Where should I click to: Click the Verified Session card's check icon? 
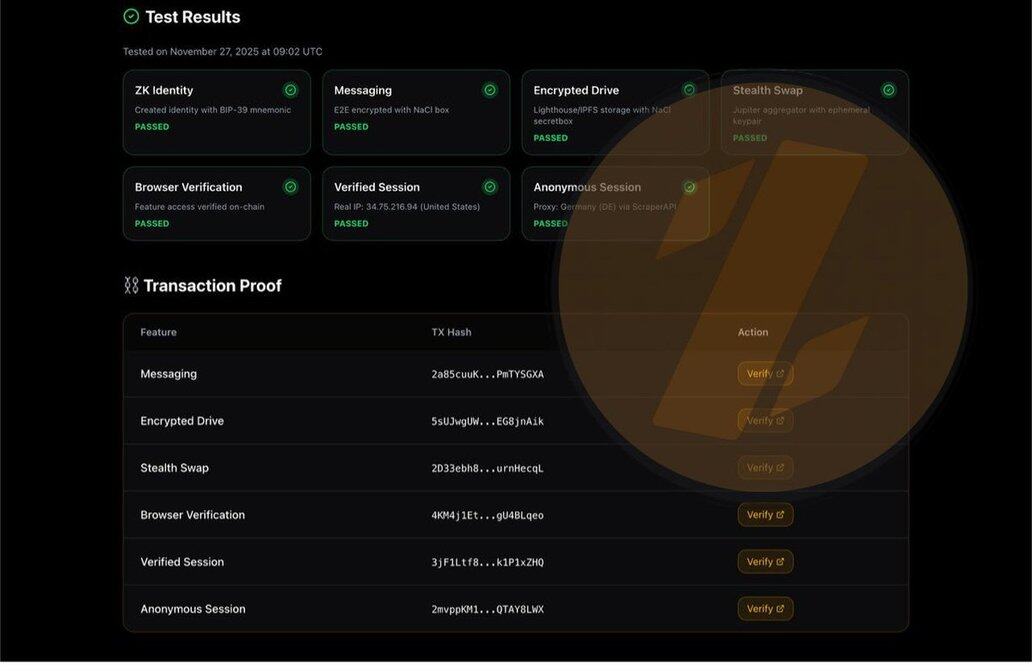[x=490, y=187]
